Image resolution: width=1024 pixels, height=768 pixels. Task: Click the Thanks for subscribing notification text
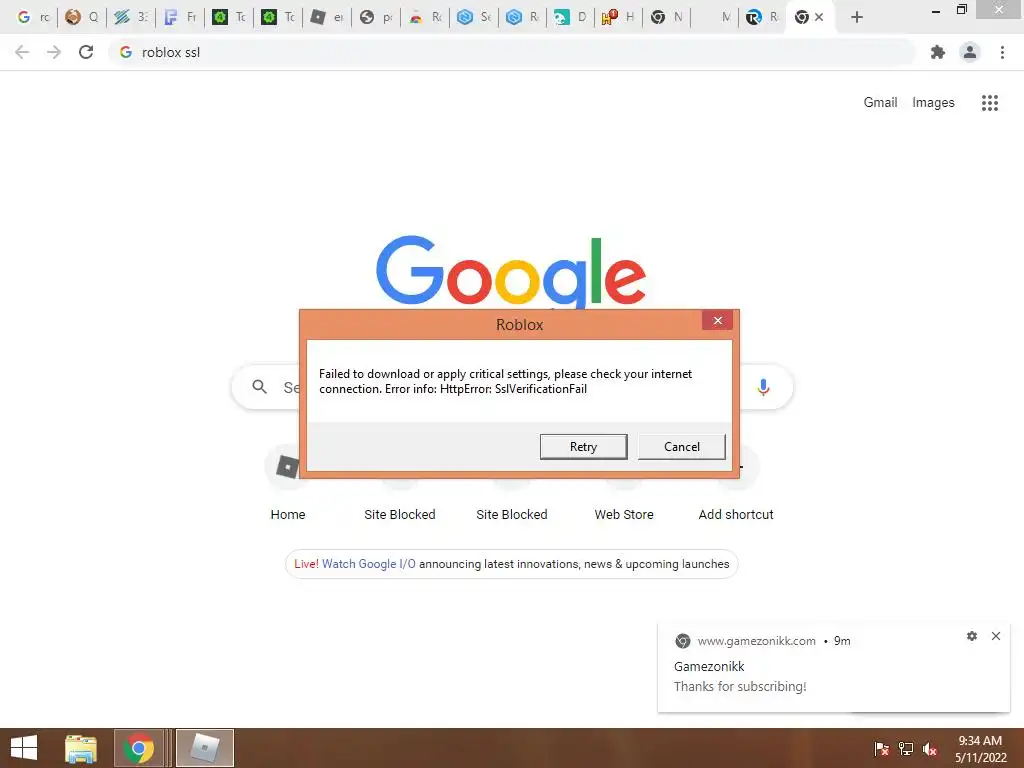[x=740, y=686]
